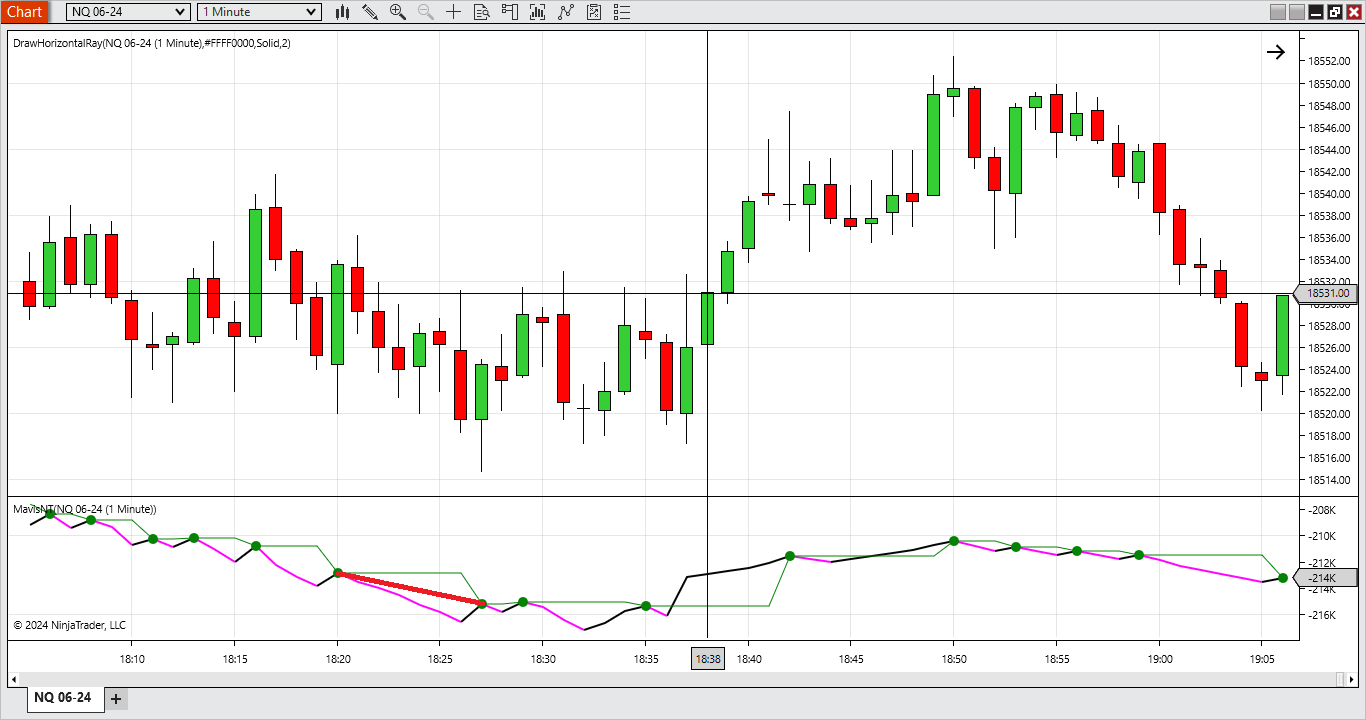Screen dimensions: 1366x720
Task: Open the 1 Minute interval dropdown
Action: (260, 12)
